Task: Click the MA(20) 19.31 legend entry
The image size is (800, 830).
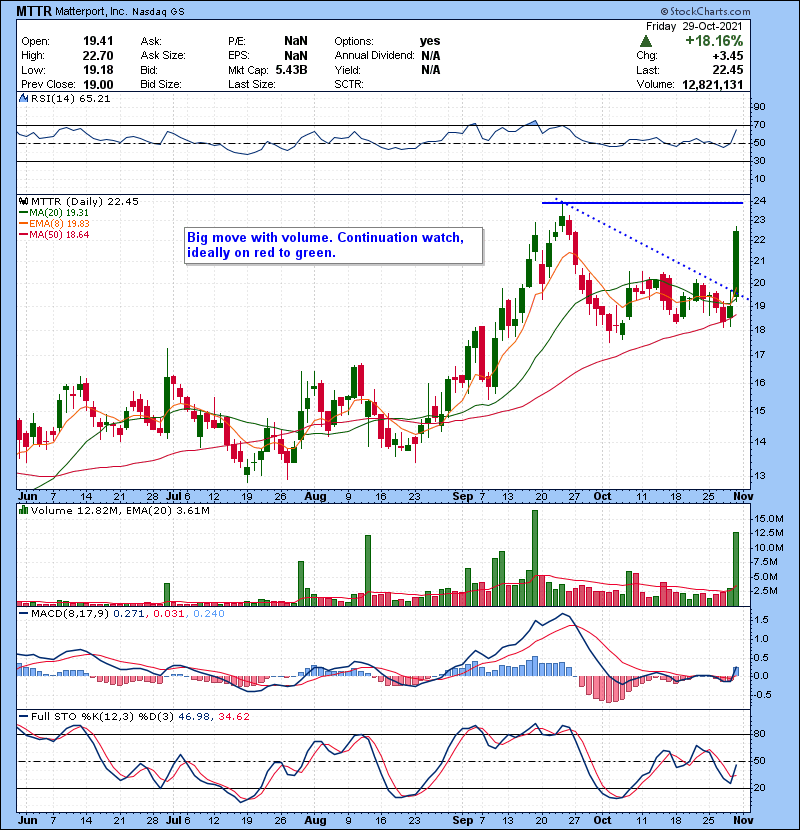Action: [59, 213]
